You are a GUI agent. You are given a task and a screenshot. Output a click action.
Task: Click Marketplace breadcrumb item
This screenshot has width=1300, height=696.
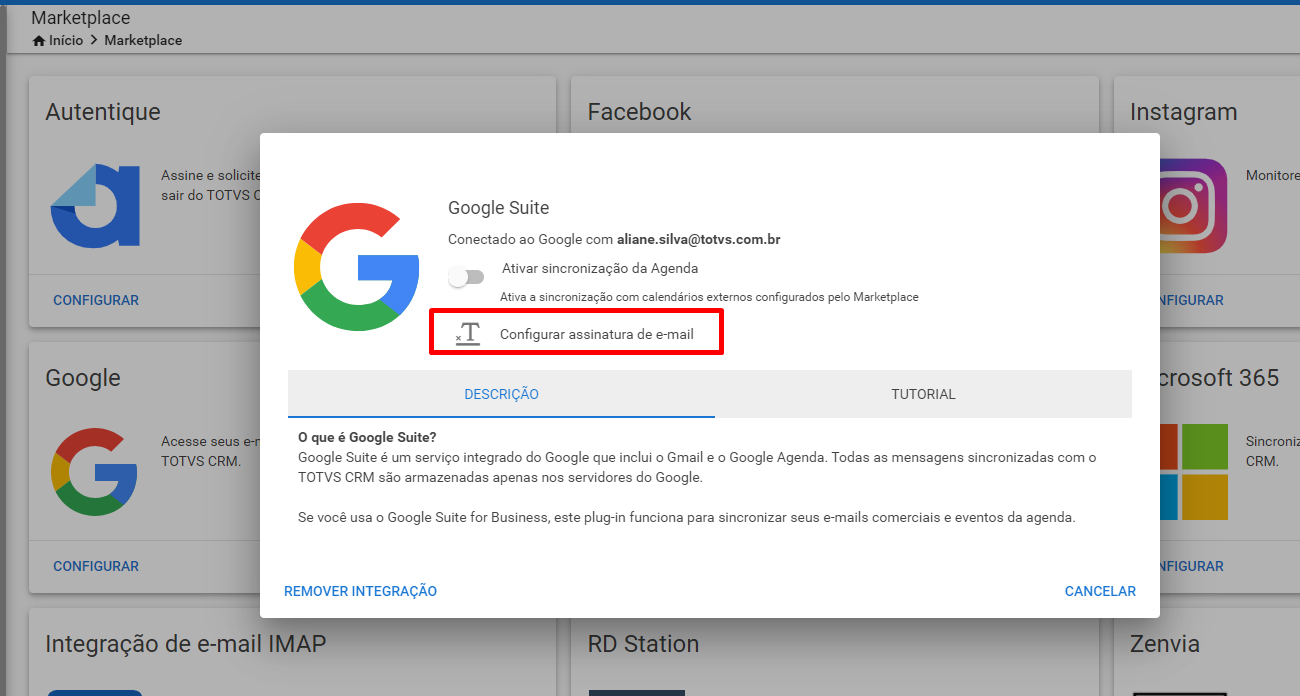(143, 41)
